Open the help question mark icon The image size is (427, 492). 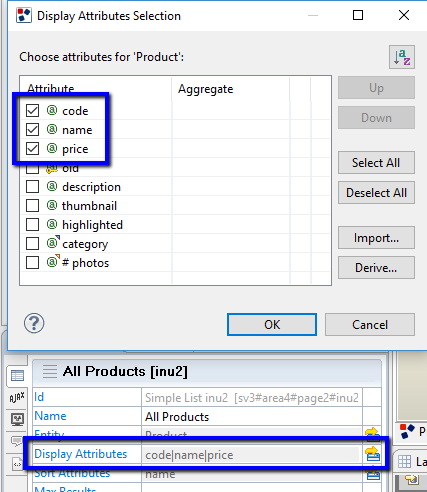(x=34, y=323)
